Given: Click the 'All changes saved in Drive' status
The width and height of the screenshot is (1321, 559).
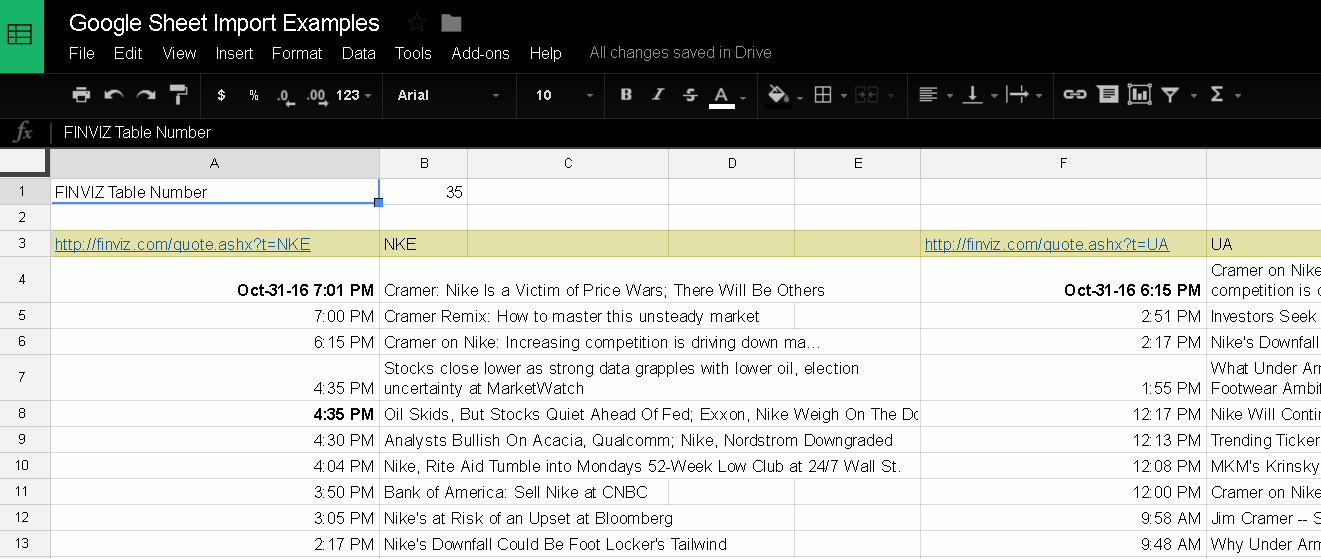Looking at the screenshot, I should pos(680,53).
